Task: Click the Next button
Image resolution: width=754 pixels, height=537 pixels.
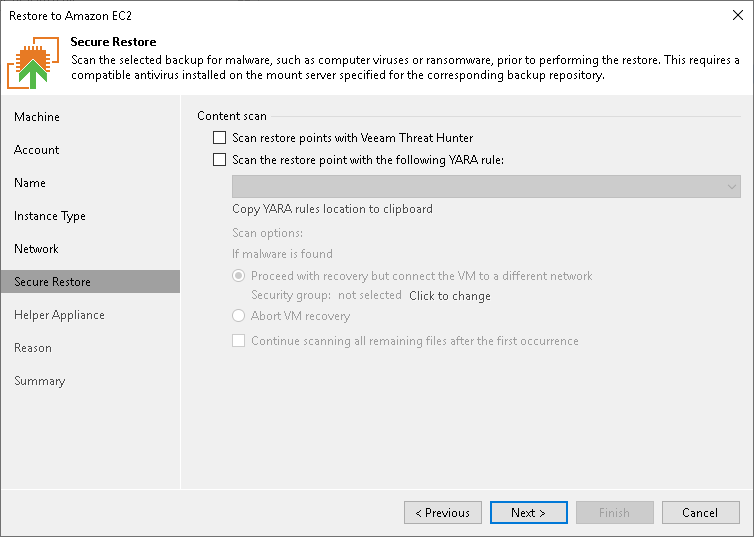Action: tap(528, 512)
